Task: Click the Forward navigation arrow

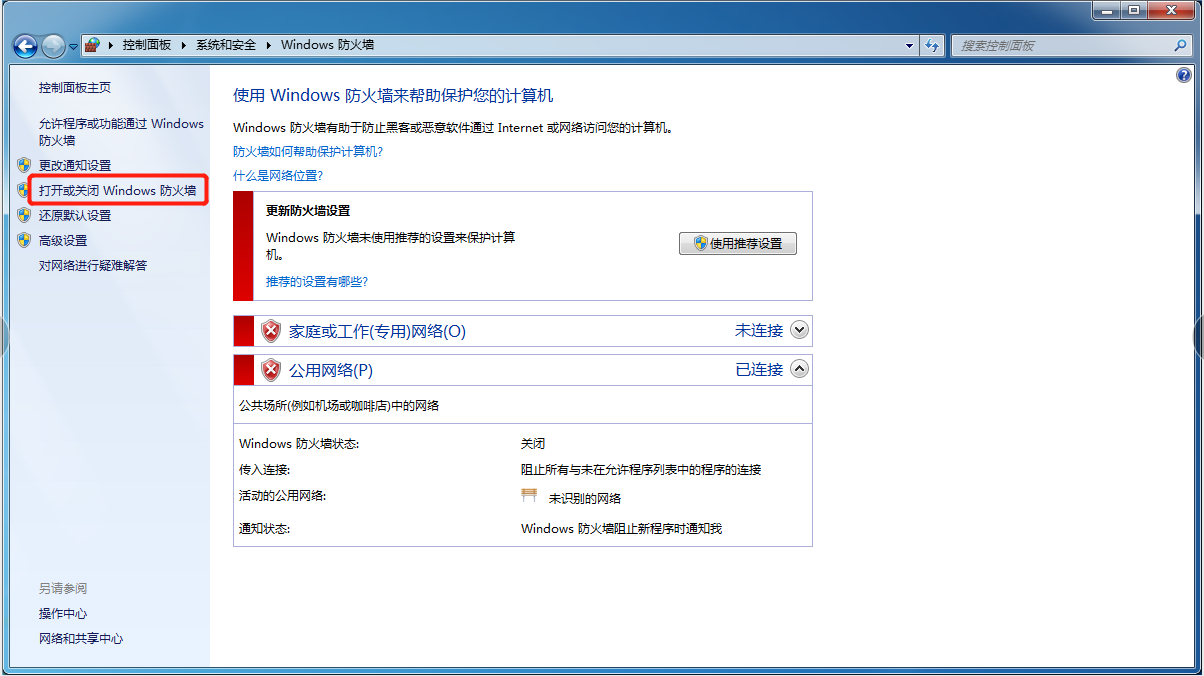Action: (x=53, y=46)
